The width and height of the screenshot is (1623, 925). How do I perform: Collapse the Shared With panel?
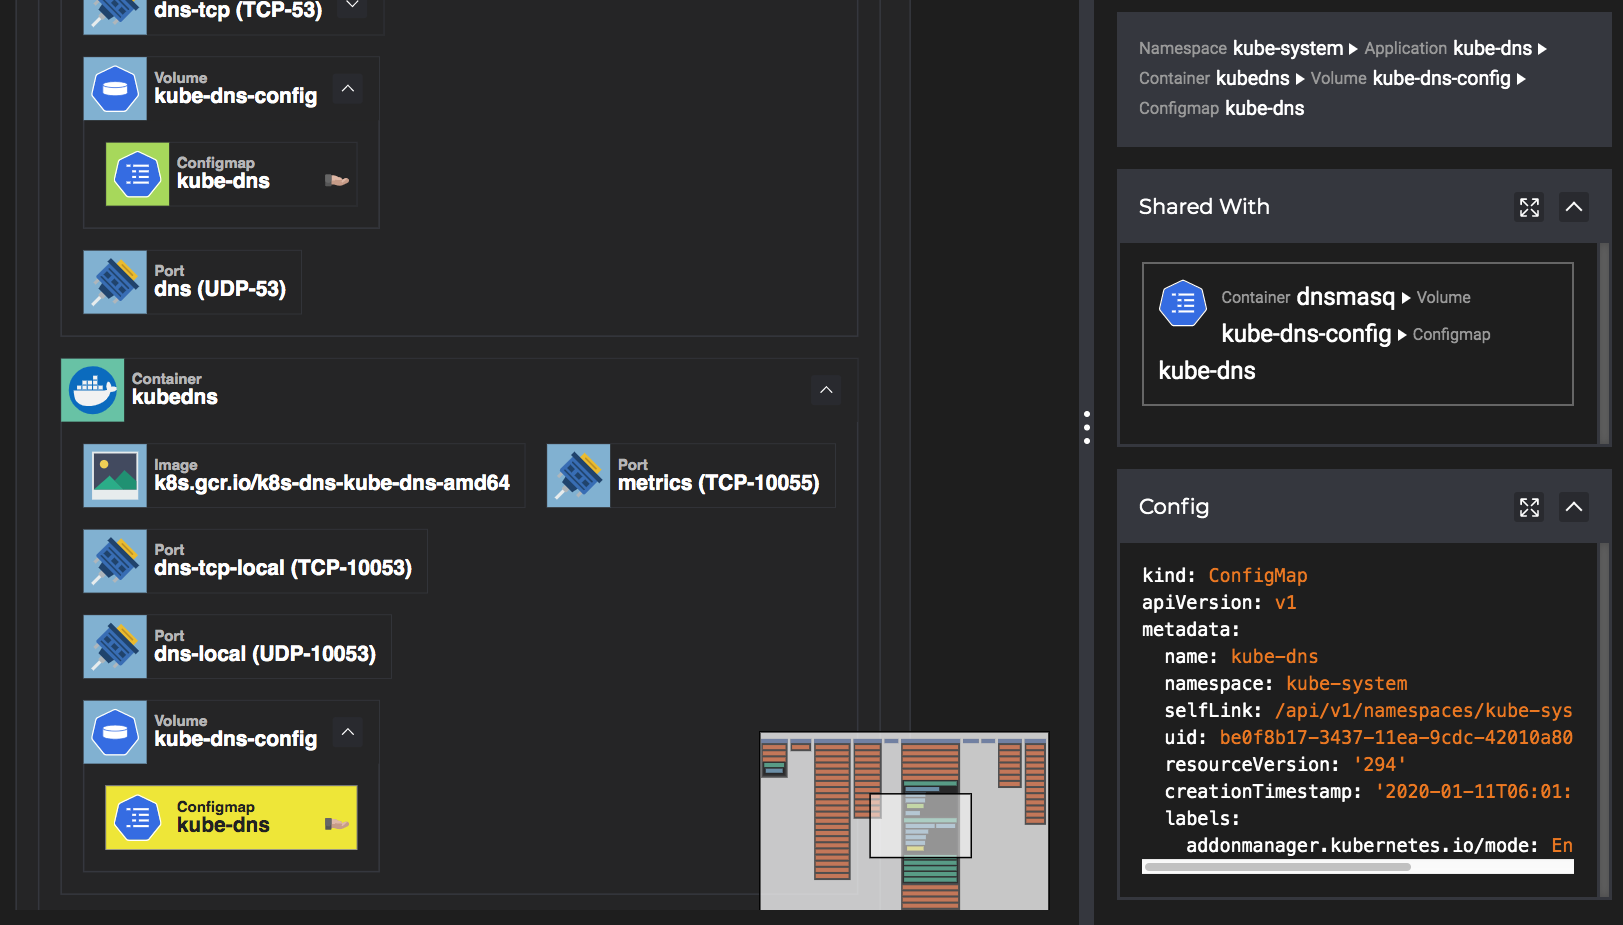point(1574,207)
